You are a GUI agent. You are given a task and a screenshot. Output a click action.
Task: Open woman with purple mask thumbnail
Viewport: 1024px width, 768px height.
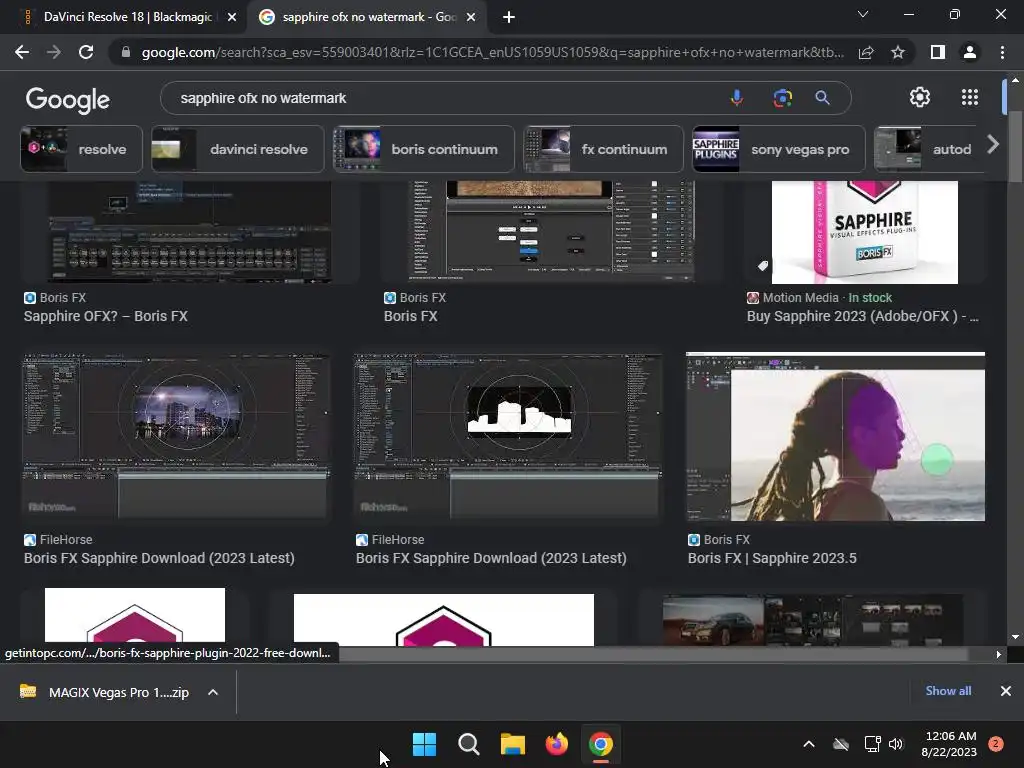[835, 437]
